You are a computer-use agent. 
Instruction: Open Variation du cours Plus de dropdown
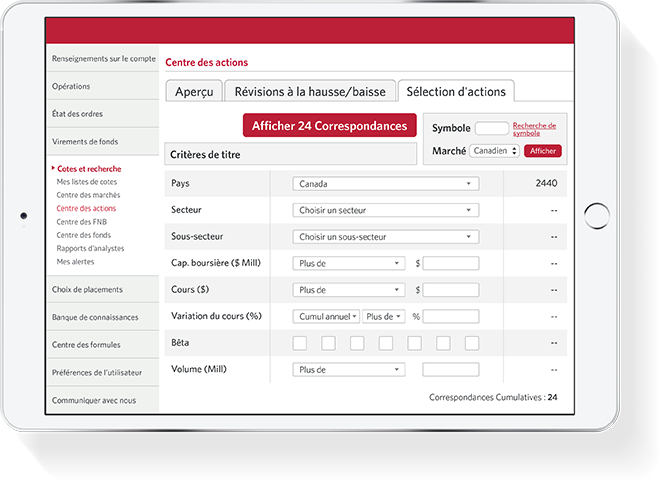click(383, 316)
